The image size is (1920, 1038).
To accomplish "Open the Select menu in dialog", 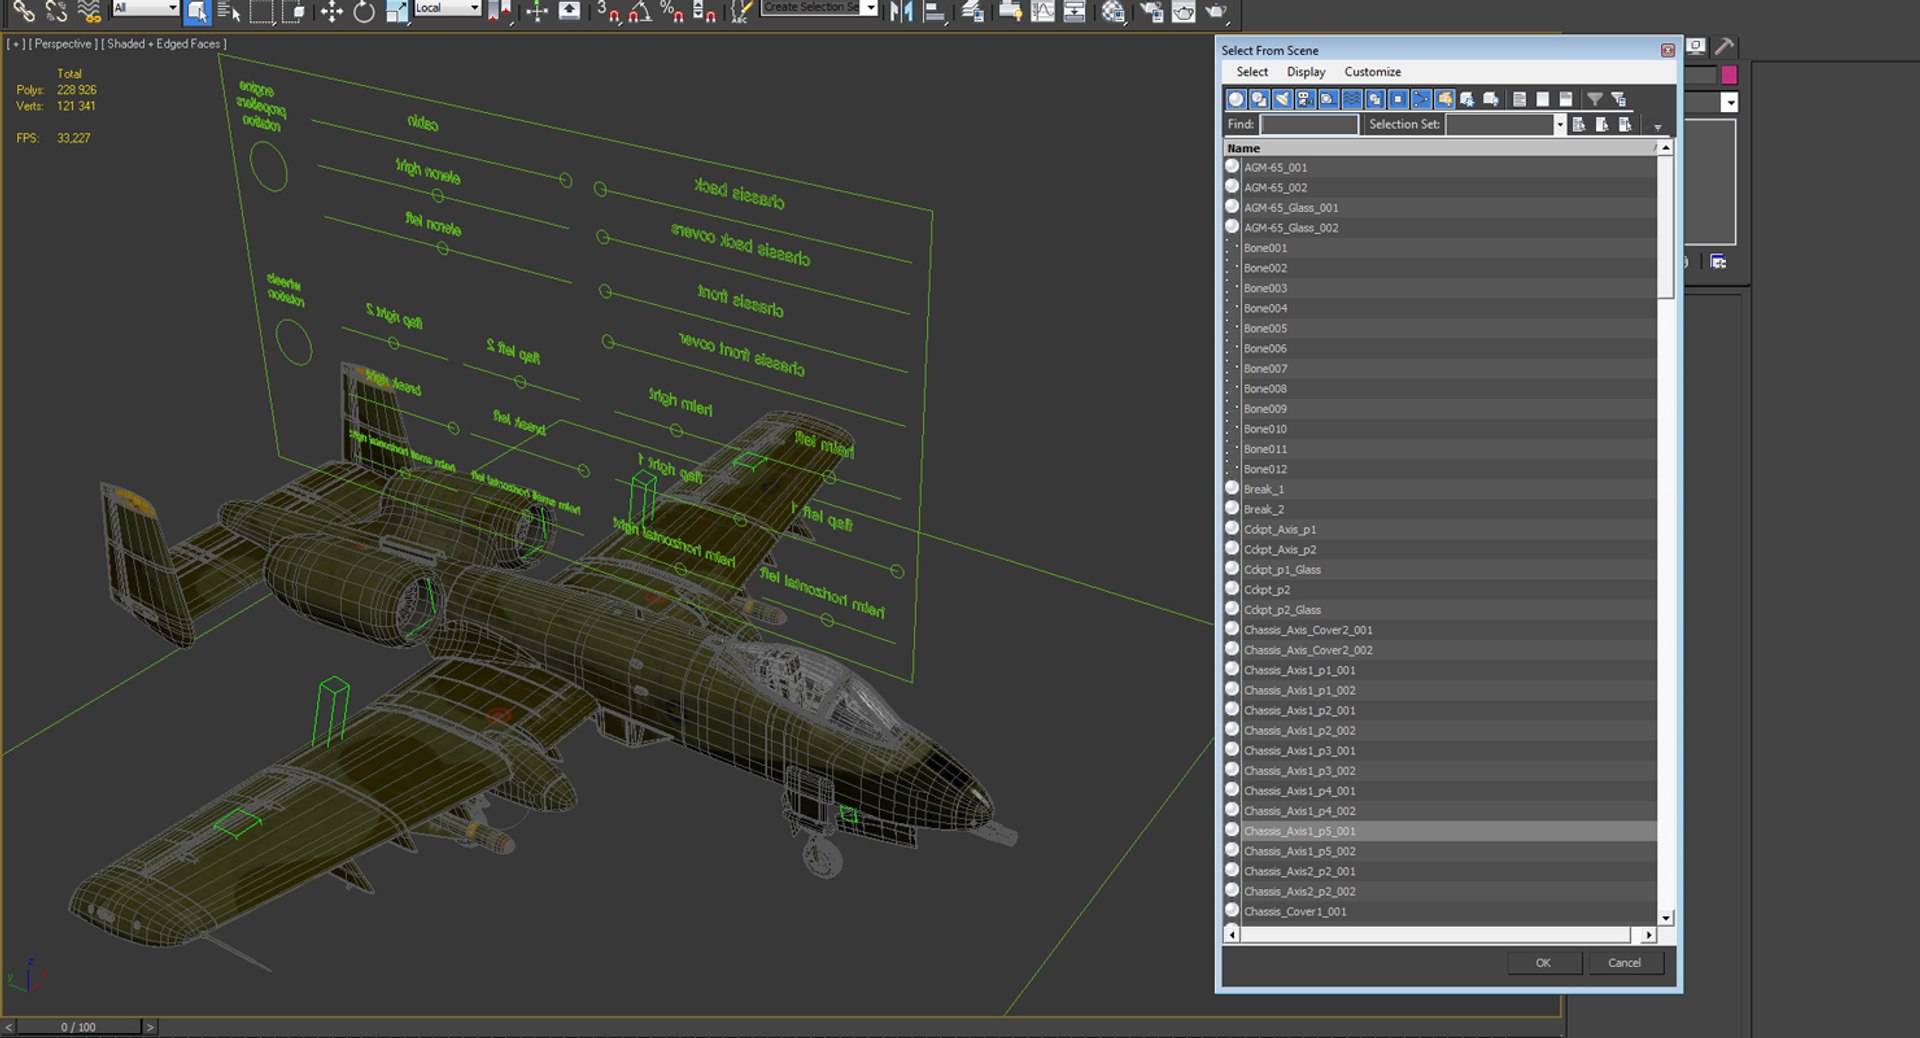I will (x=1251, y=72).
